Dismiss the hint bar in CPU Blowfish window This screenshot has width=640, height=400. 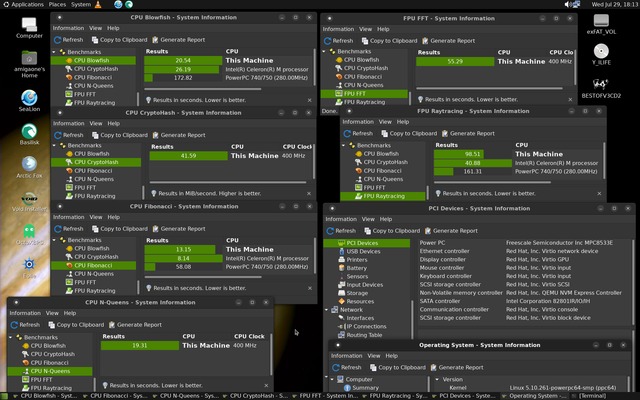309,100
